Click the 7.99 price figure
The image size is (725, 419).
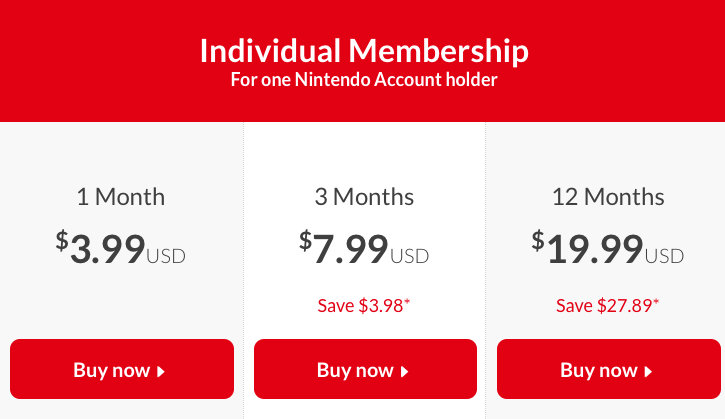tap(351, 248)
